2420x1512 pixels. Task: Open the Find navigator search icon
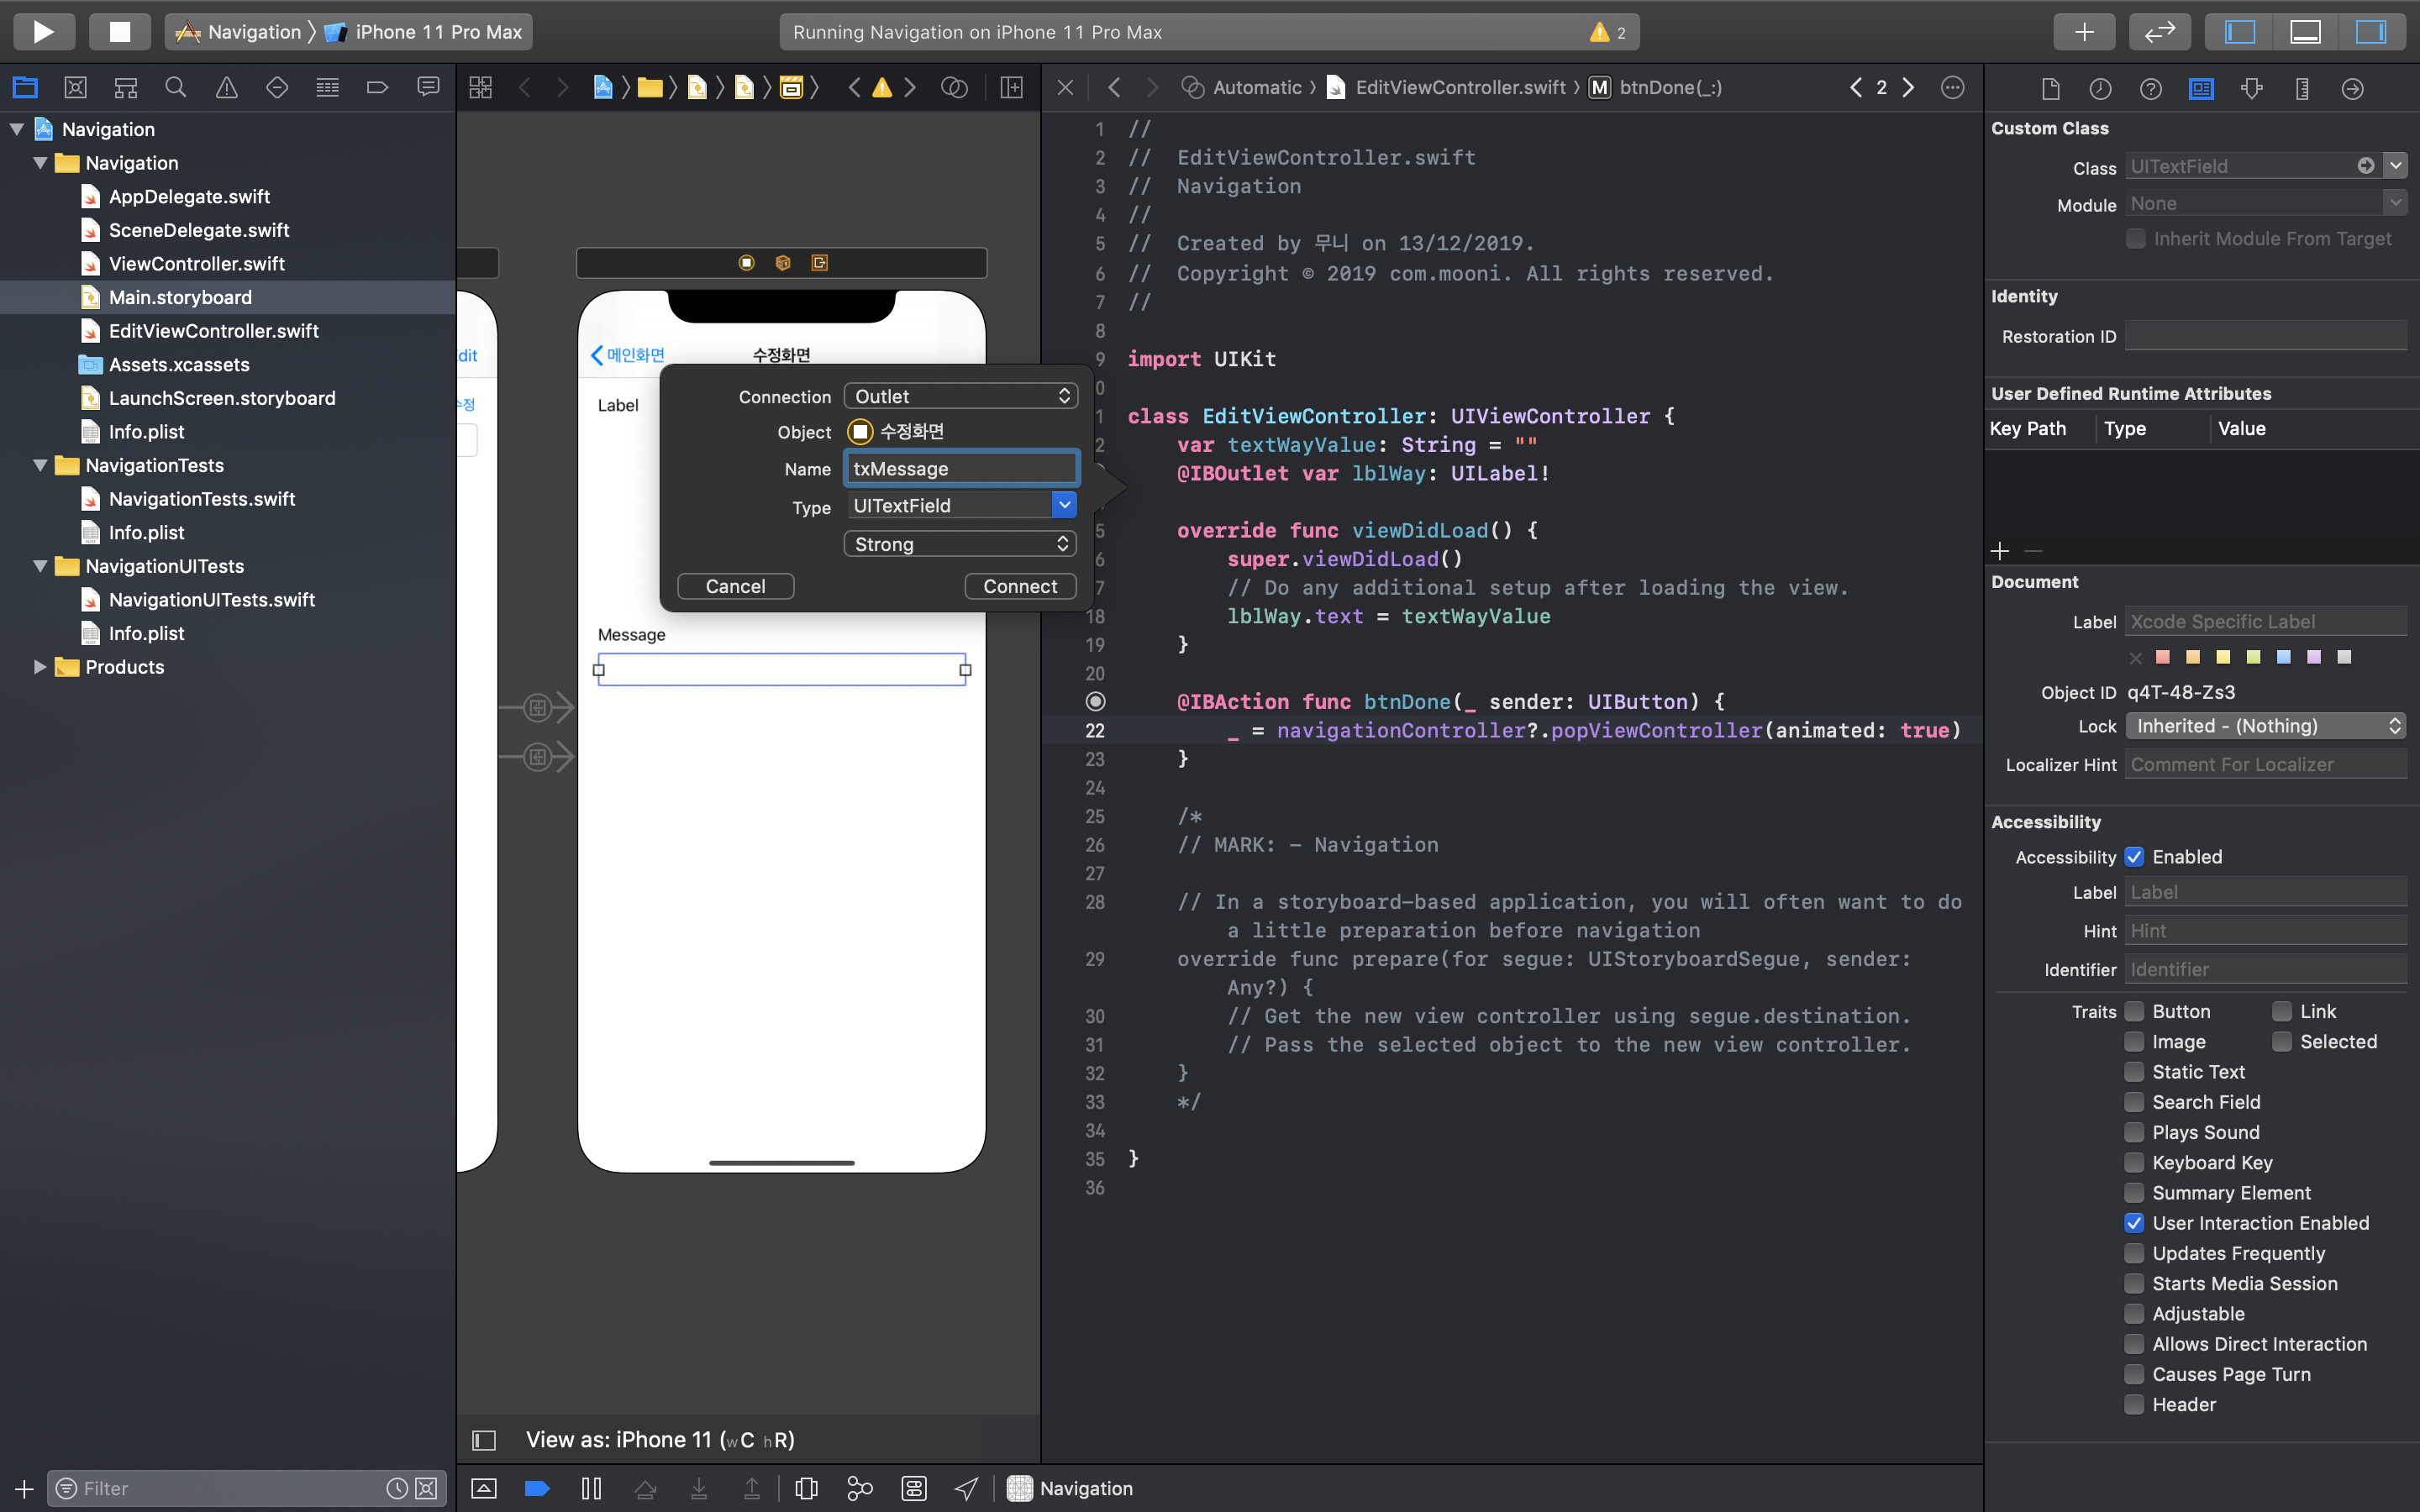[x=176, y=88]
